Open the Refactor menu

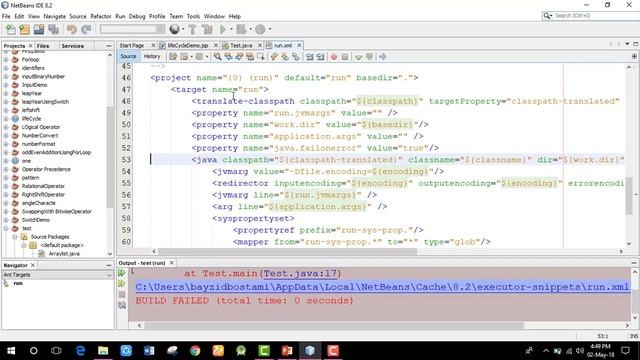click(101, 16)
